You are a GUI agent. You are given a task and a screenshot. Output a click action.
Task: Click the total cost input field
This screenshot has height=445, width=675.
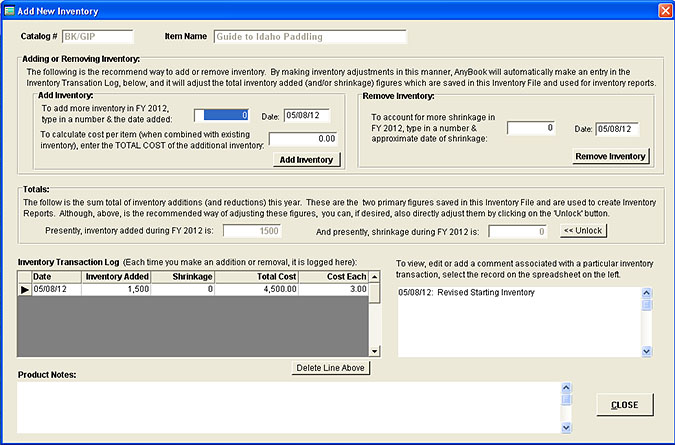coord(303,139)
